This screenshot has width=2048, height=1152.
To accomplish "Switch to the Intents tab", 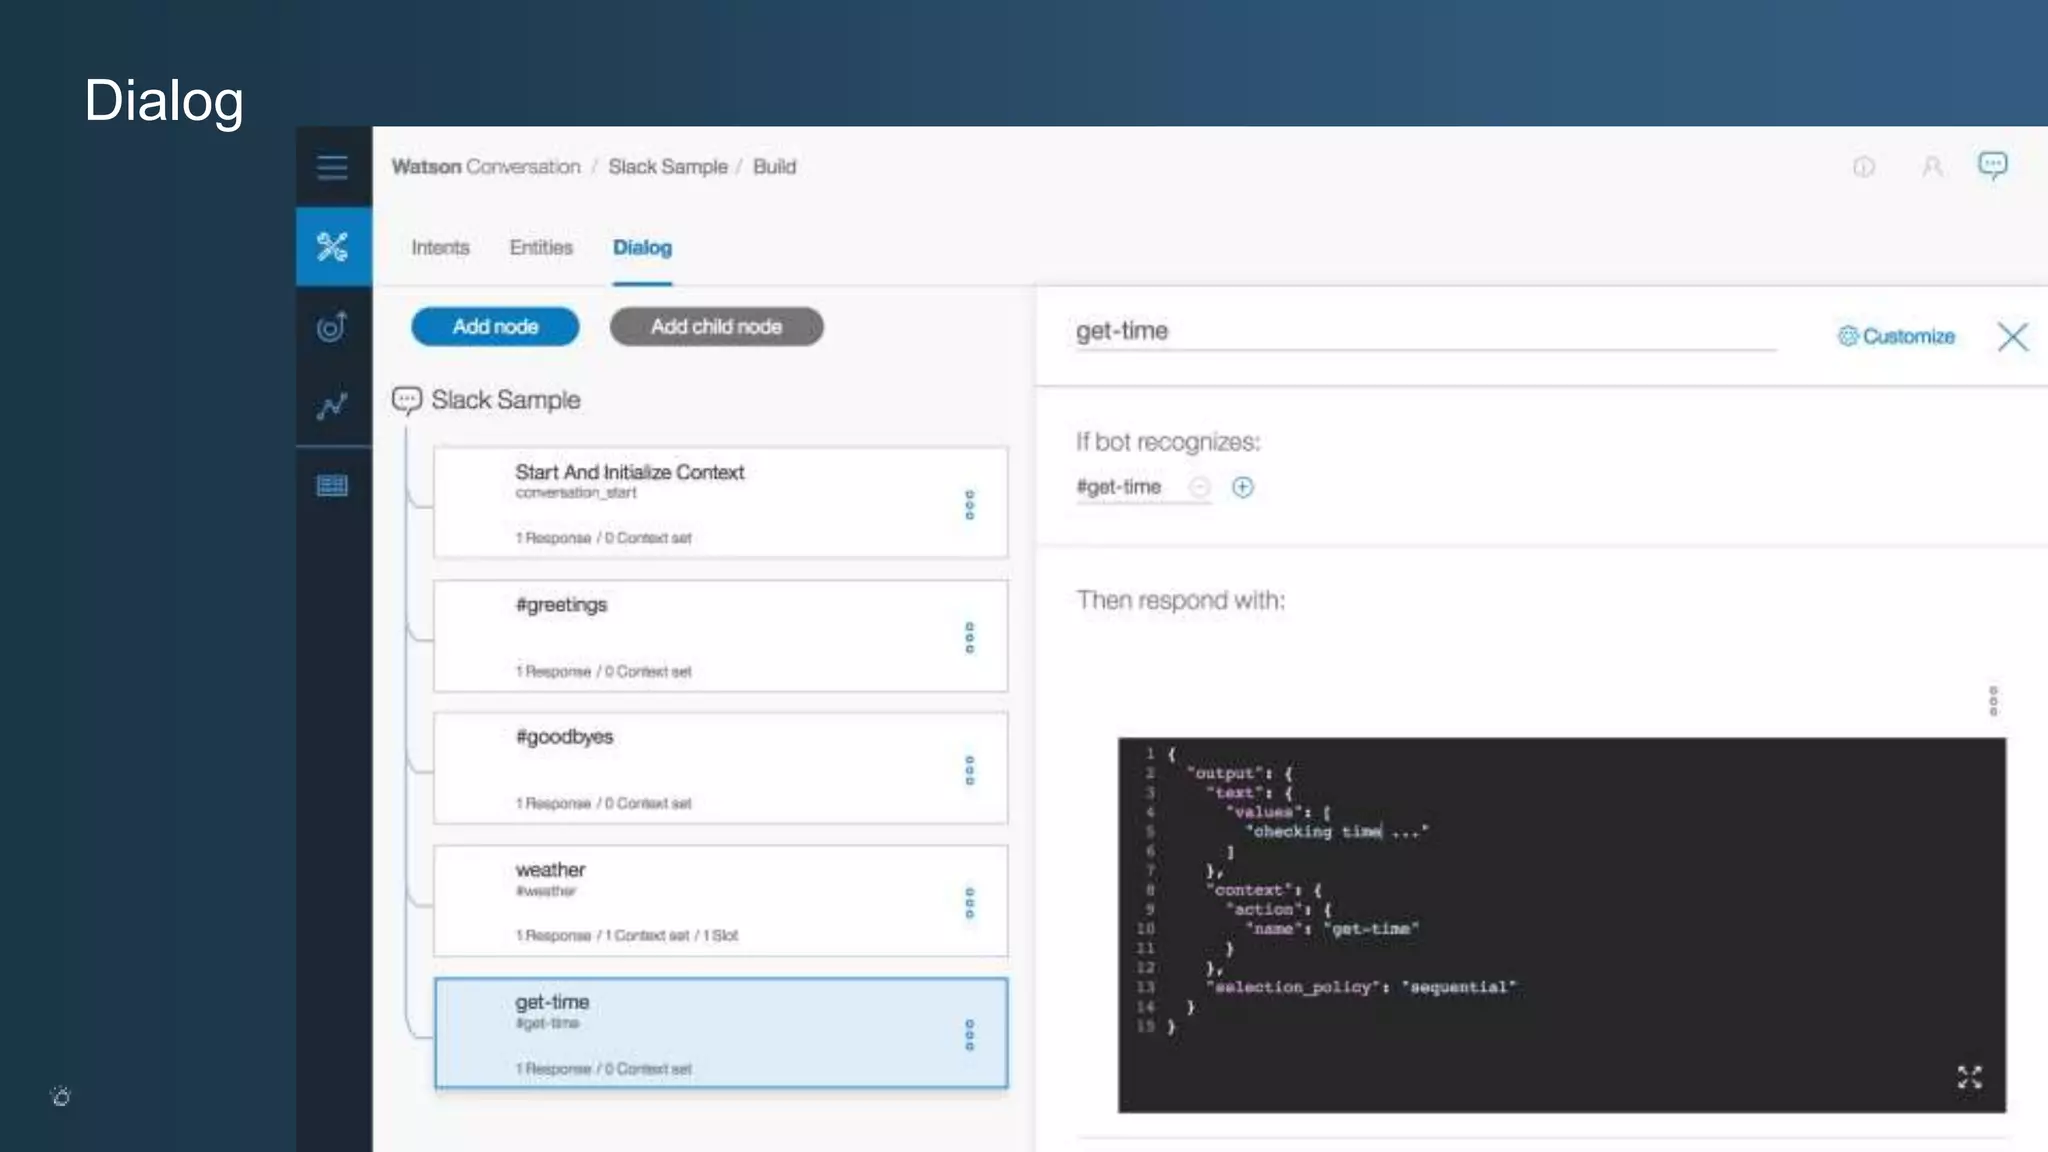I will click(440, 247).
